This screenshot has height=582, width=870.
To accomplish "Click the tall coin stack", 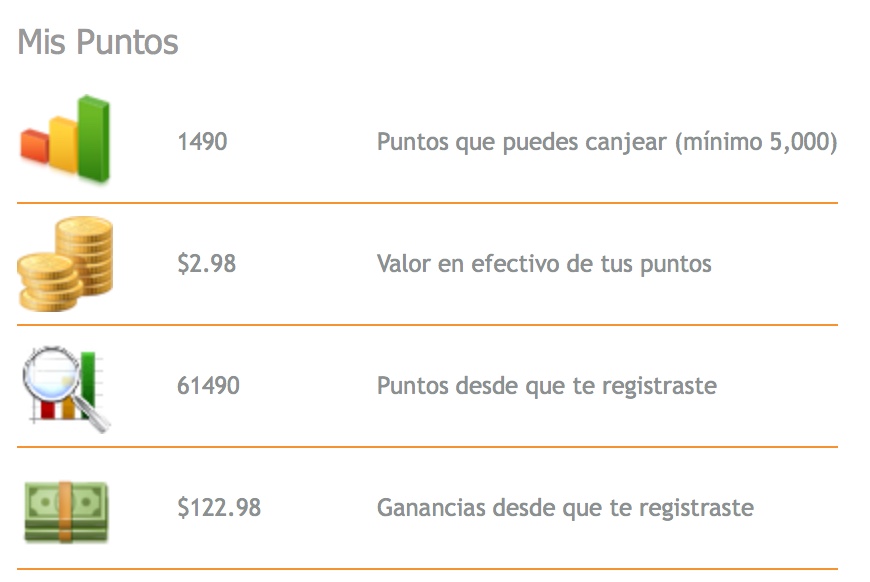I will click(x=86, y=255).
